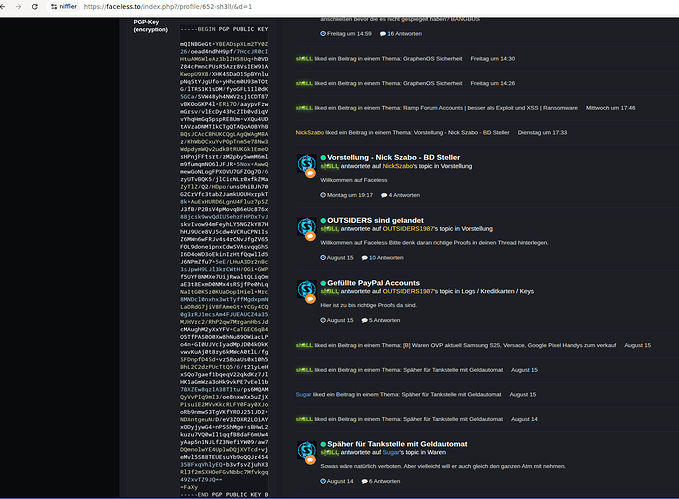Viewport: 679px width, 499px height.
Task: Click the Ramp Forum Accounts liked activity entry
Action: click(466, 108)
